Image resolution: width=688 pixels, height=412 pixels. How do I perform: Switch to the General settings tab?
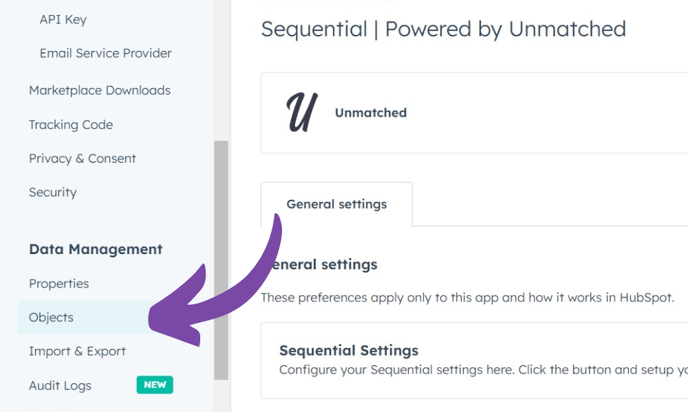pos(336,204)
